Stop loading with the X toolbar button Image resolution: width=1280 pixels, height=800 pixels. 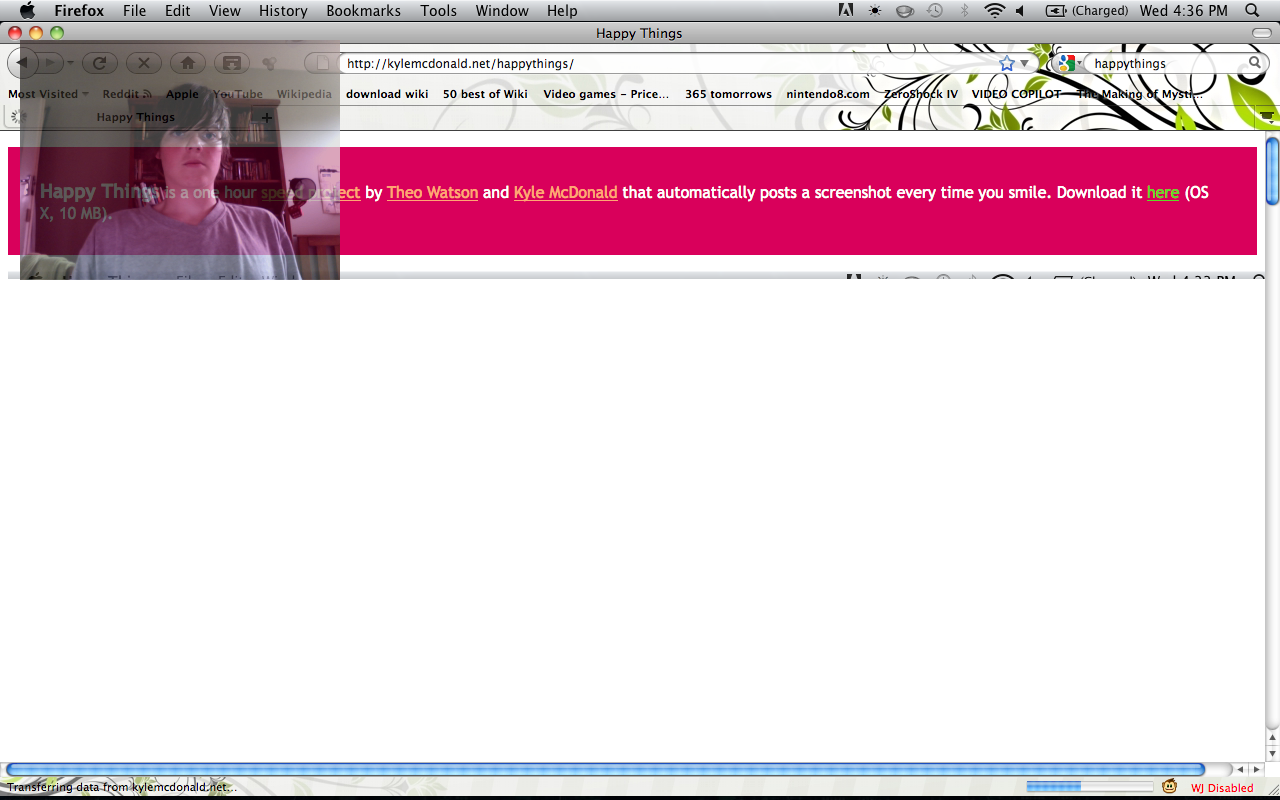[x=143, y=63]
